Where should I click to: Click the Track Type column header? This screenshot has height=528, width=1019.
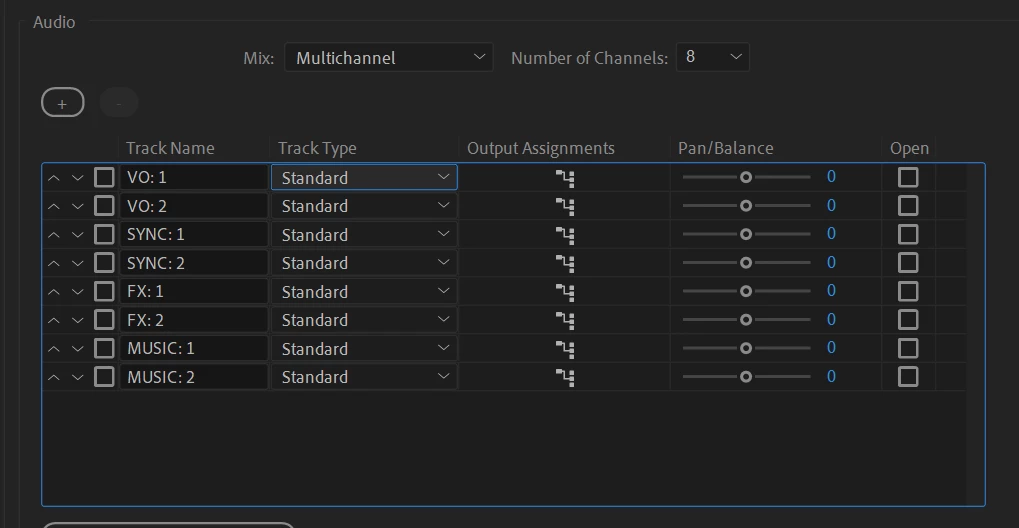[x=317, y=148]
